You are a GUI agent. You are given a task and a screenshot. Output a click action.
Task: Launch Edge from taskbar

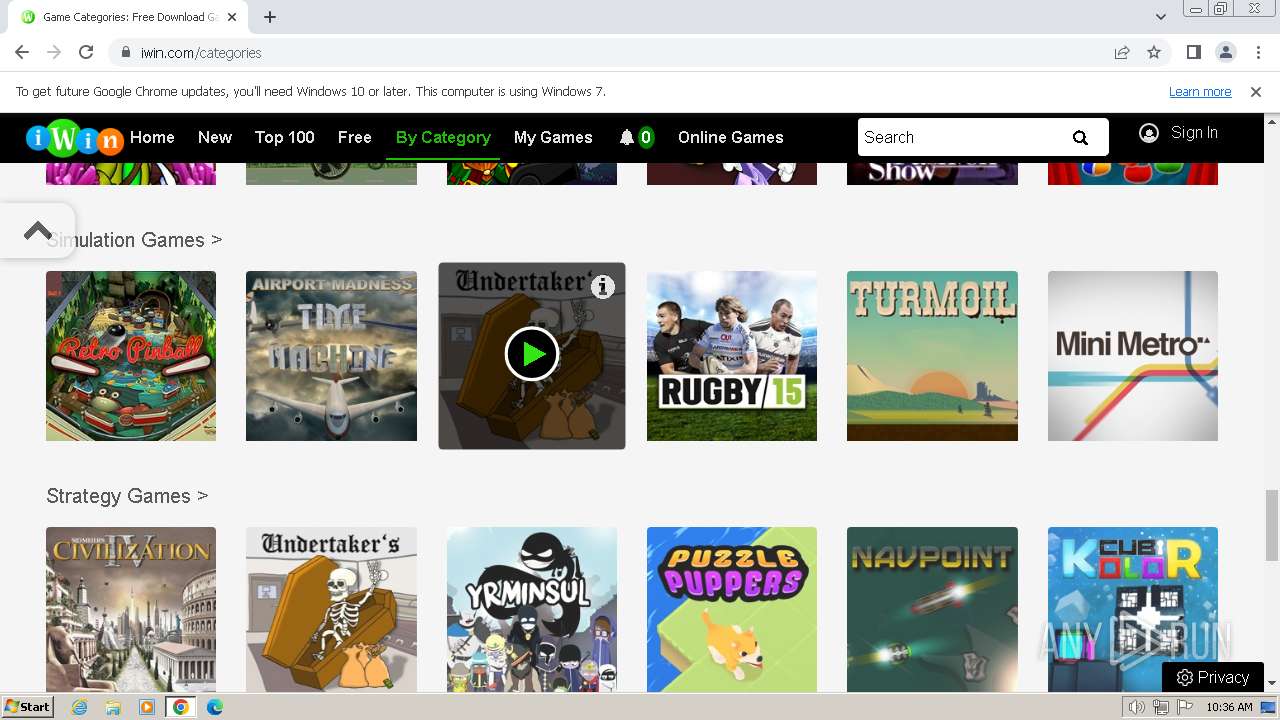point(214,707)
